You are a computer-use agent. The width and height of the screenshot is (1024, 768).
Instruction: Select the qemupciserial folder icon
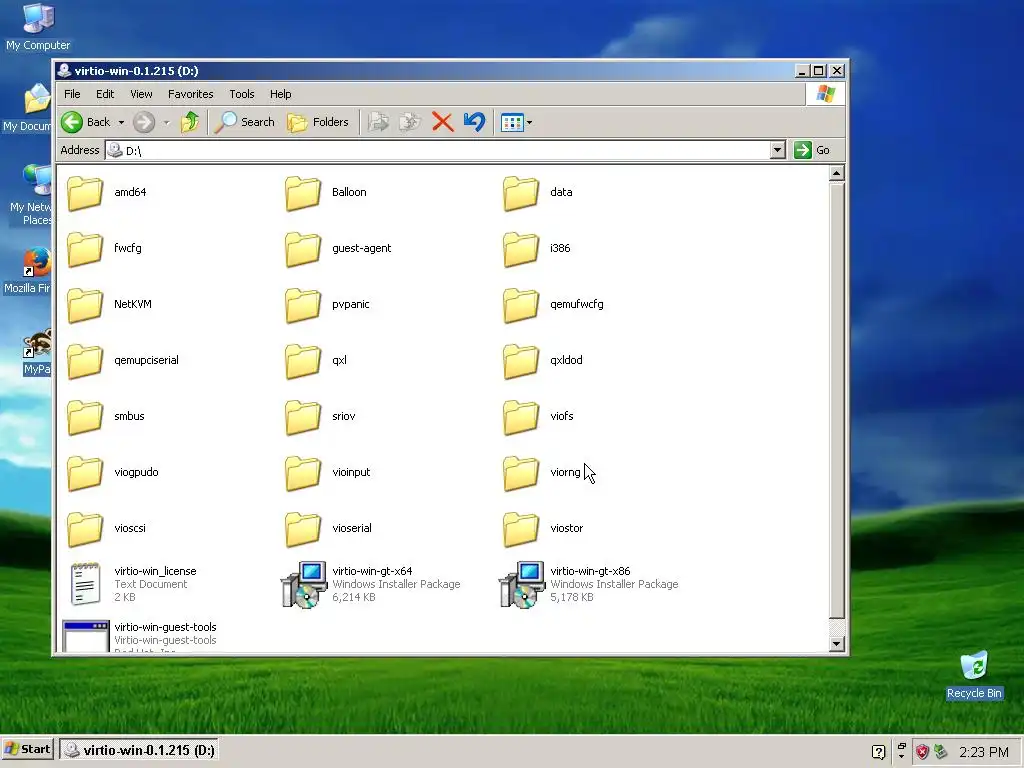tap(85, 361)
